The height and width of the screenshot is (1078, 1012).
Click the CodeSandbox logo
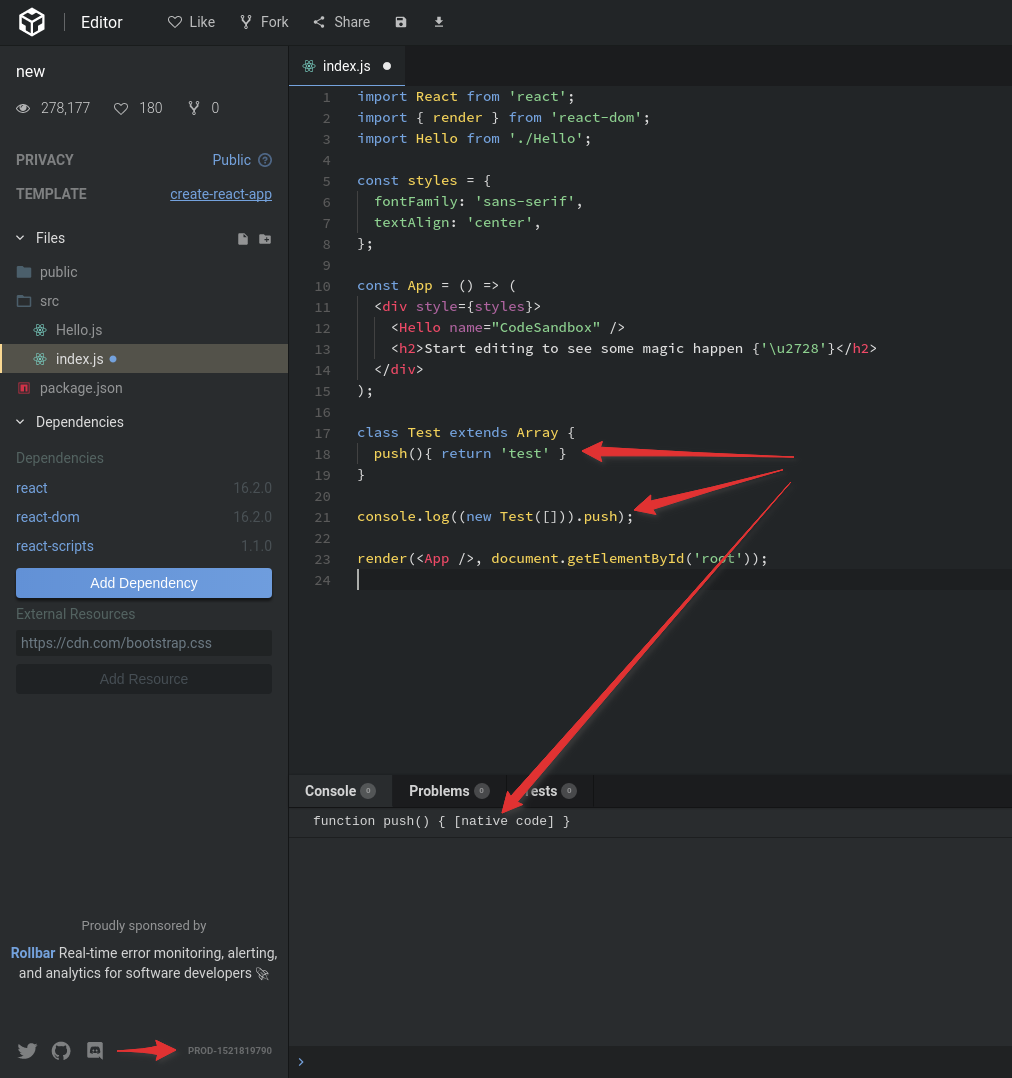[30, 21]
